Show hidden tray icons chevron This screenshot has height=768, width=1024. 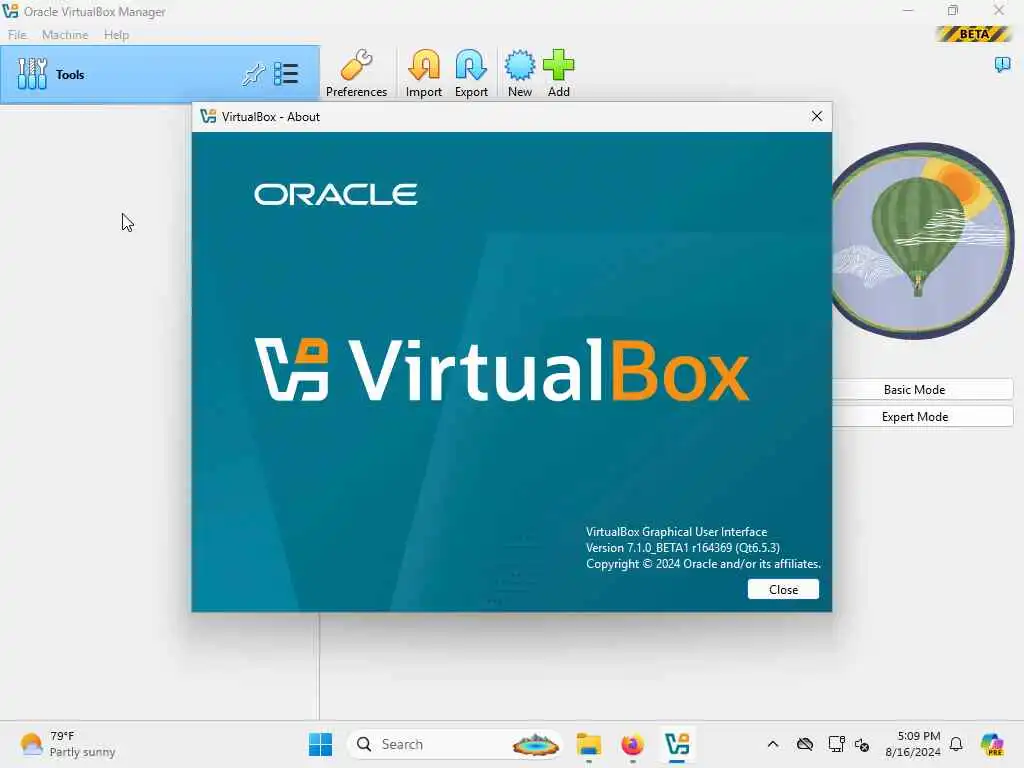(773, 744)
